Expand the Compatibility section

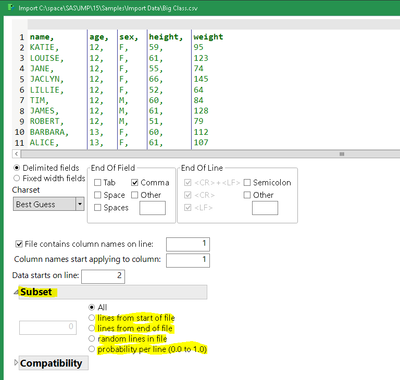[16, 362]
